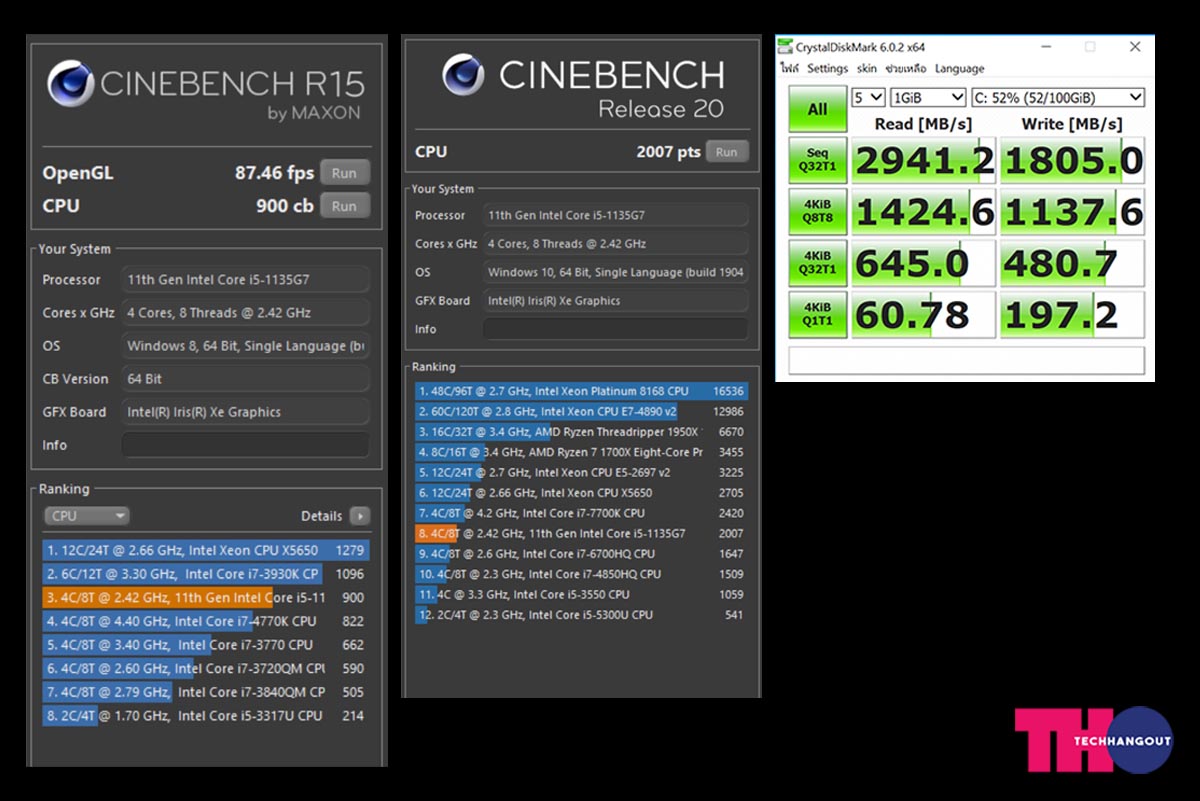Image resolution: width=1200 pixels, height=801 pixels.
Task: Click the OS field in Cinebench R20
Action: (x=616, y=272)
